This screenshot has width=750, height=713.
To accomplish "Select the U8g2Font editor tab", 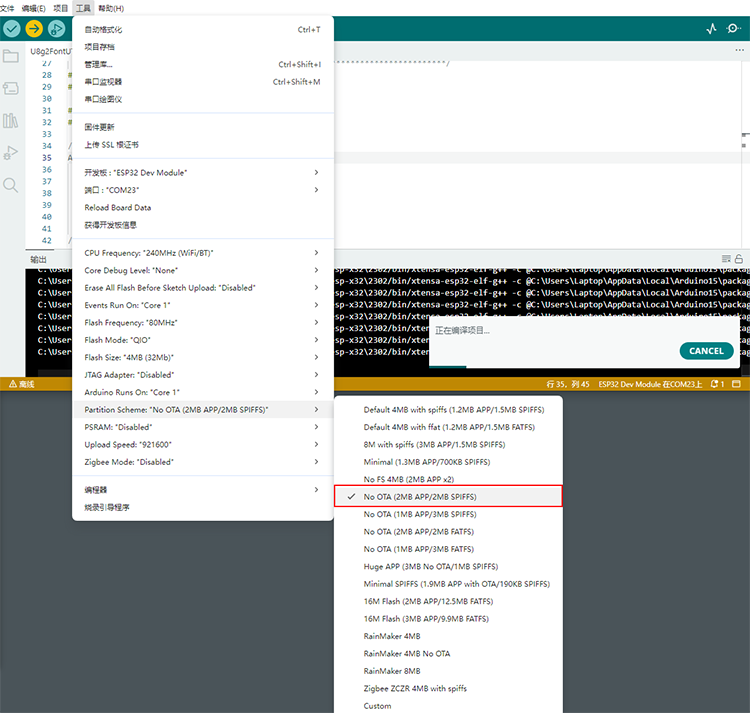I will (x=51, y=51).
